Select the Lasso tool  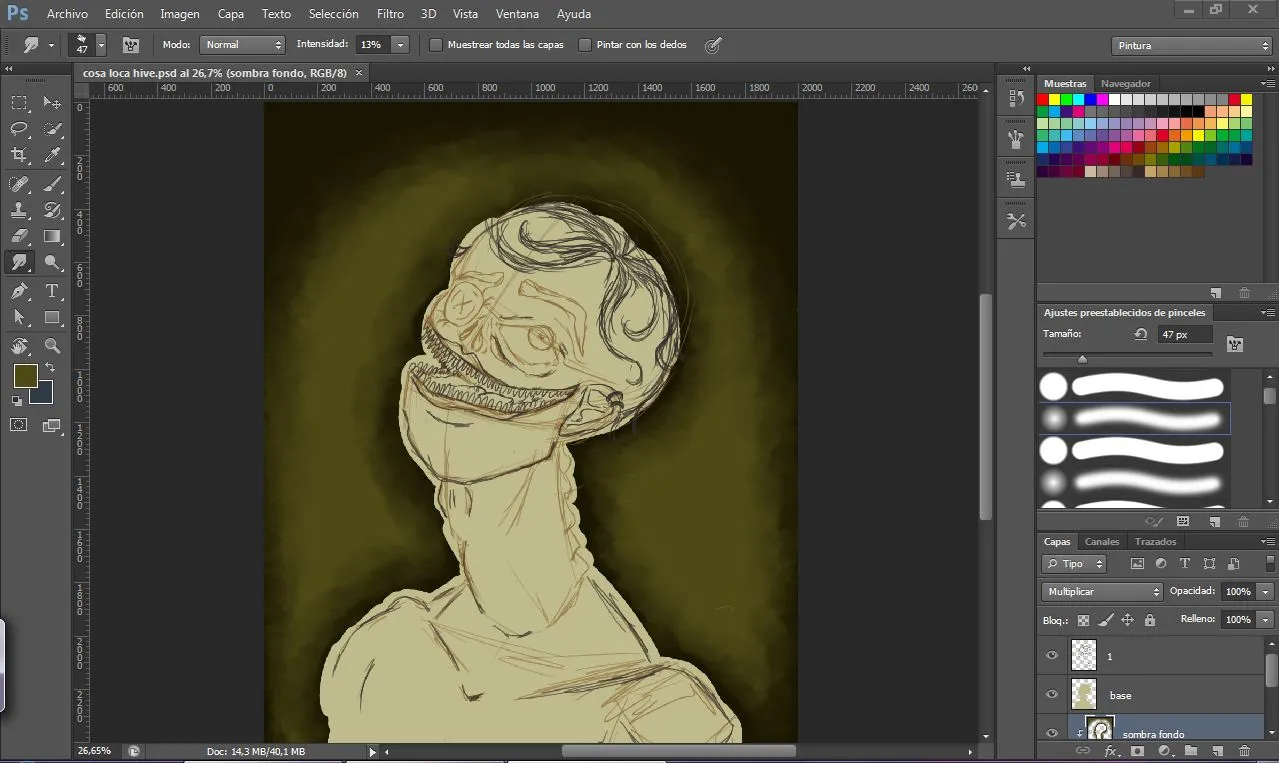click(19, 129)
